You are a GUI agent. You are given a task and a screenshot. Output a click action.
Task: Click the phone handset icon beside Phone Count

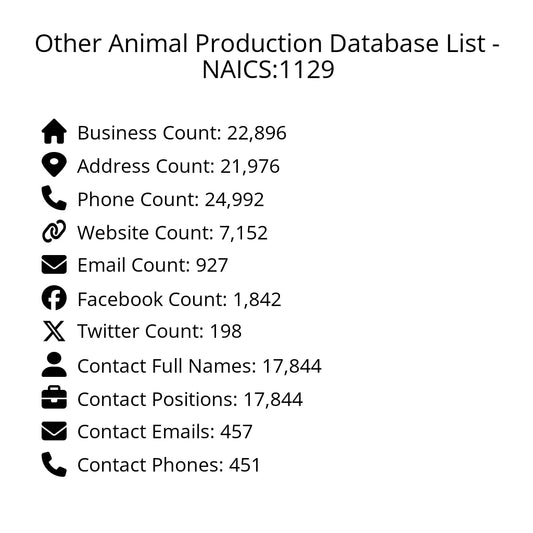click(x=54, y=198)
